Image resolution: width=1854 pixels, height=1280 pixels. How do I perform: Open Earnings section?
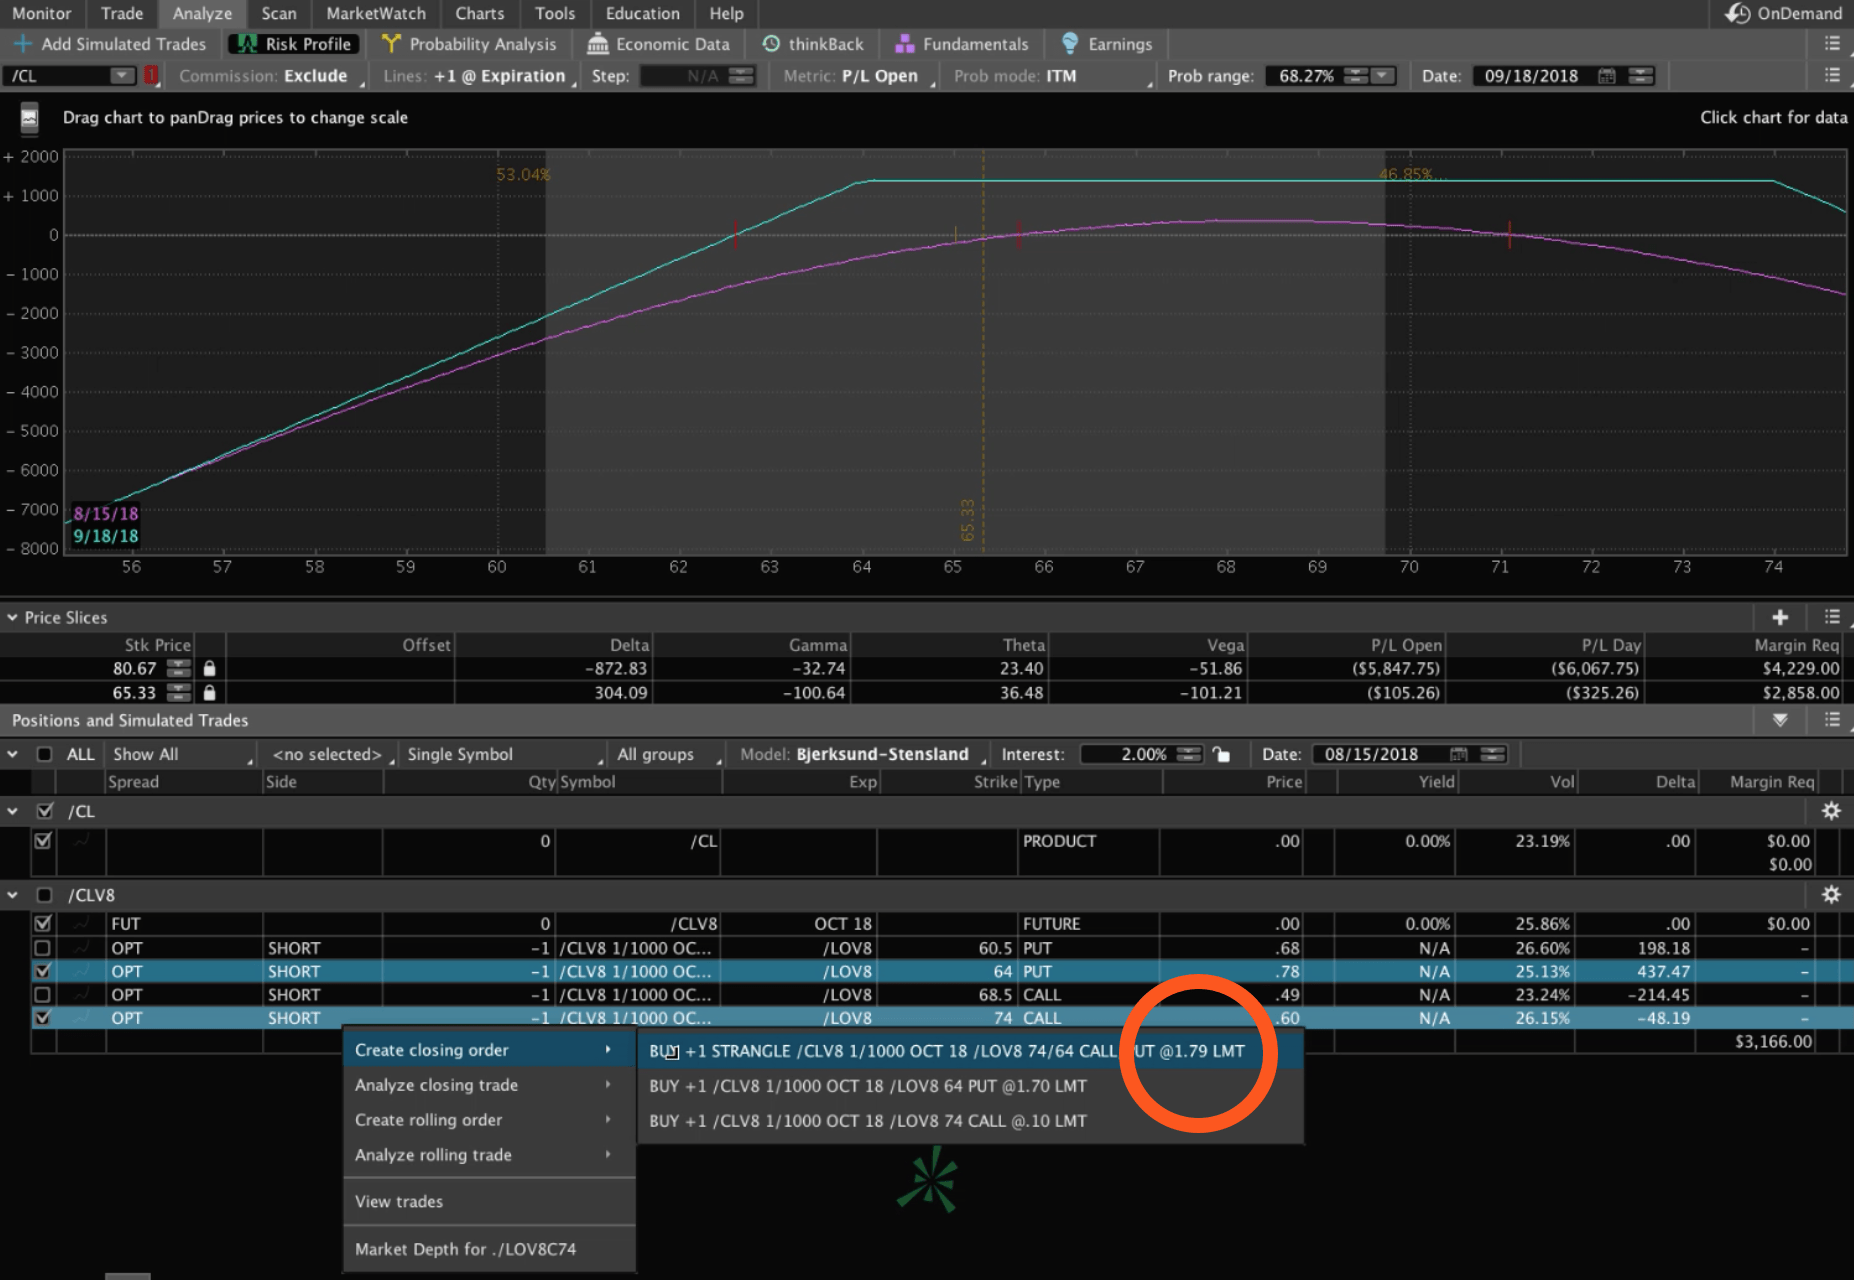tap(1107, 44)
